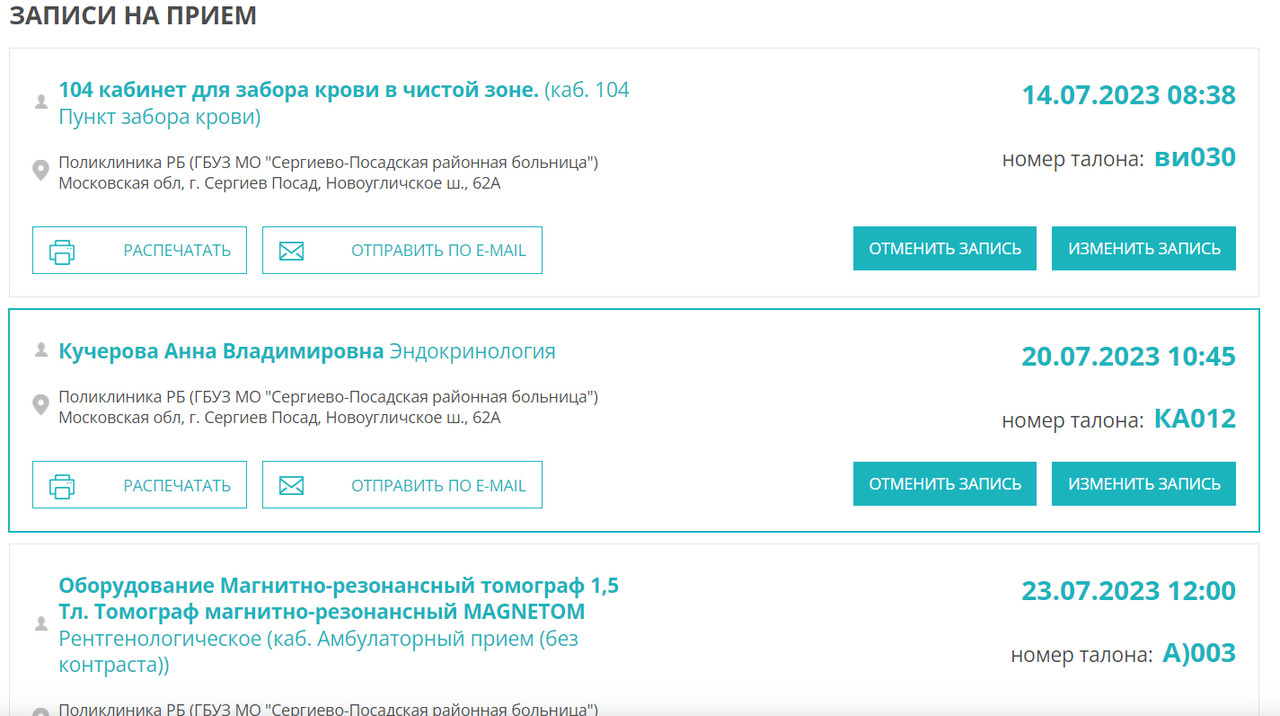Image resolution: width=1280 pixels, height=716 pixels.
Task: Click ticket number А)003
Action: [1199, 654]
